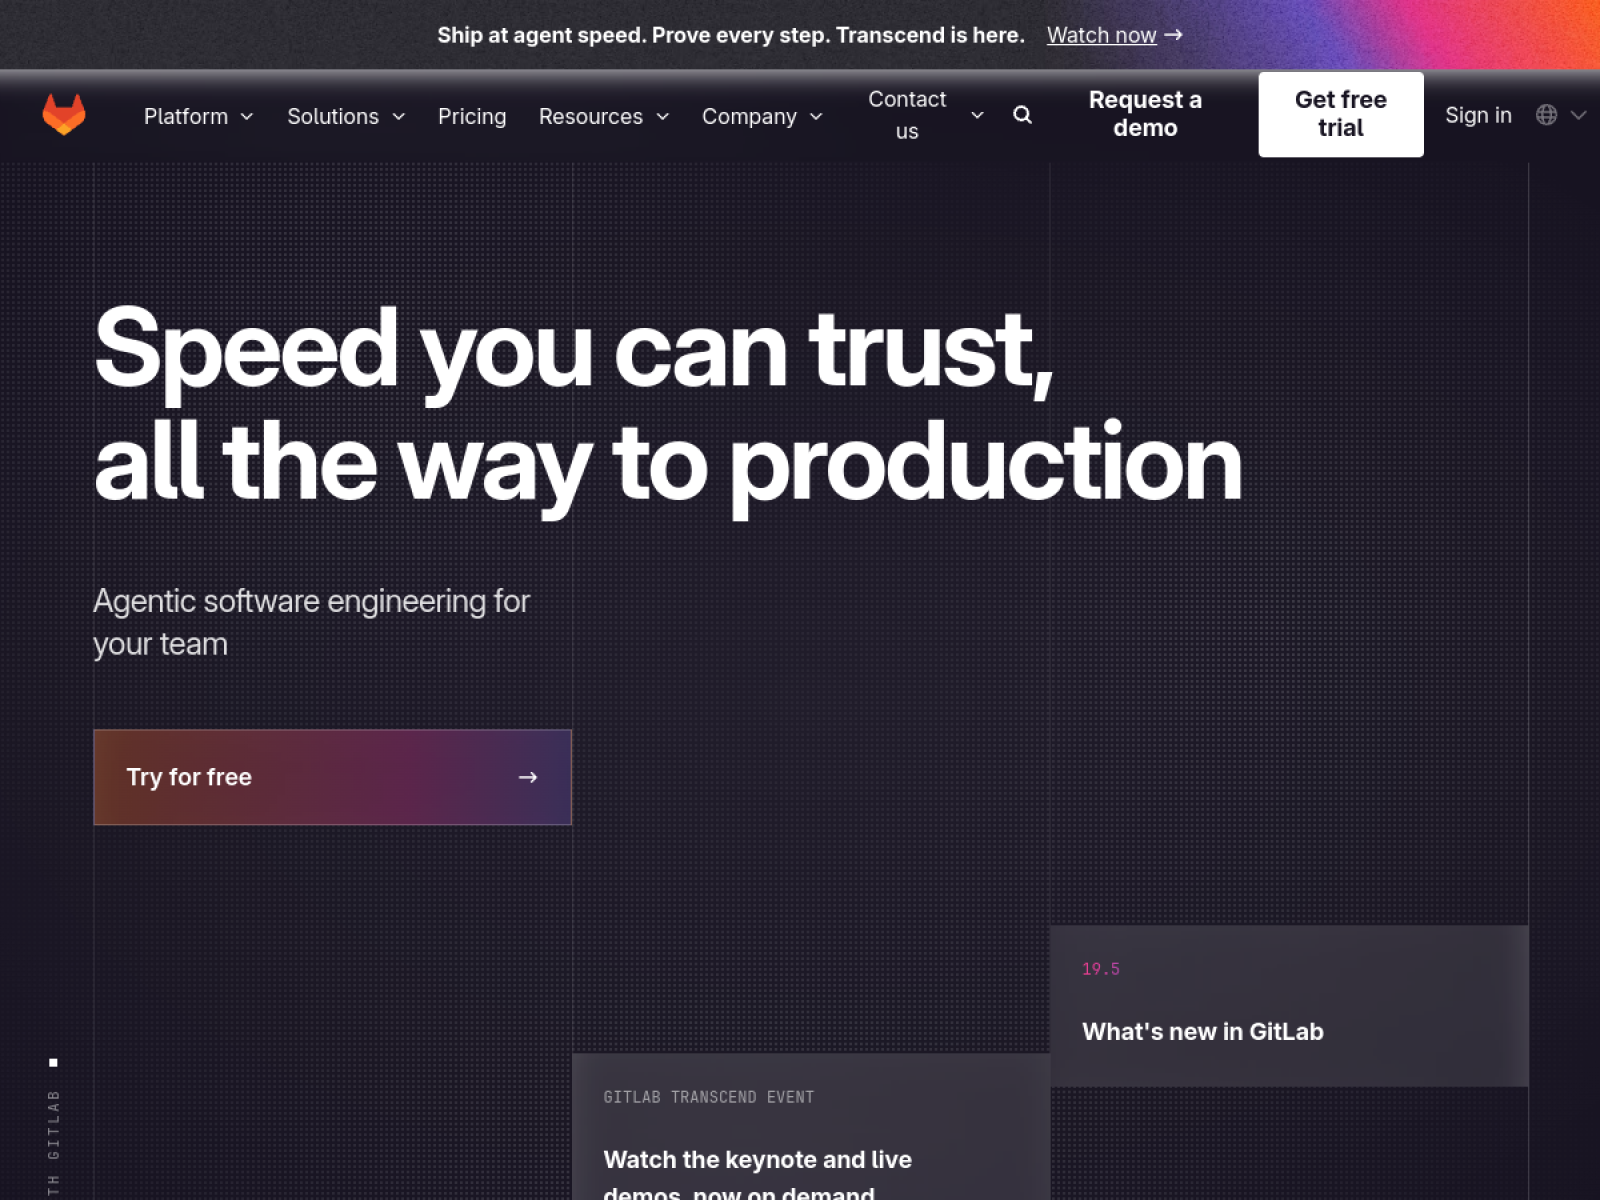Click the Watch now link

[x=1101, y=35]
